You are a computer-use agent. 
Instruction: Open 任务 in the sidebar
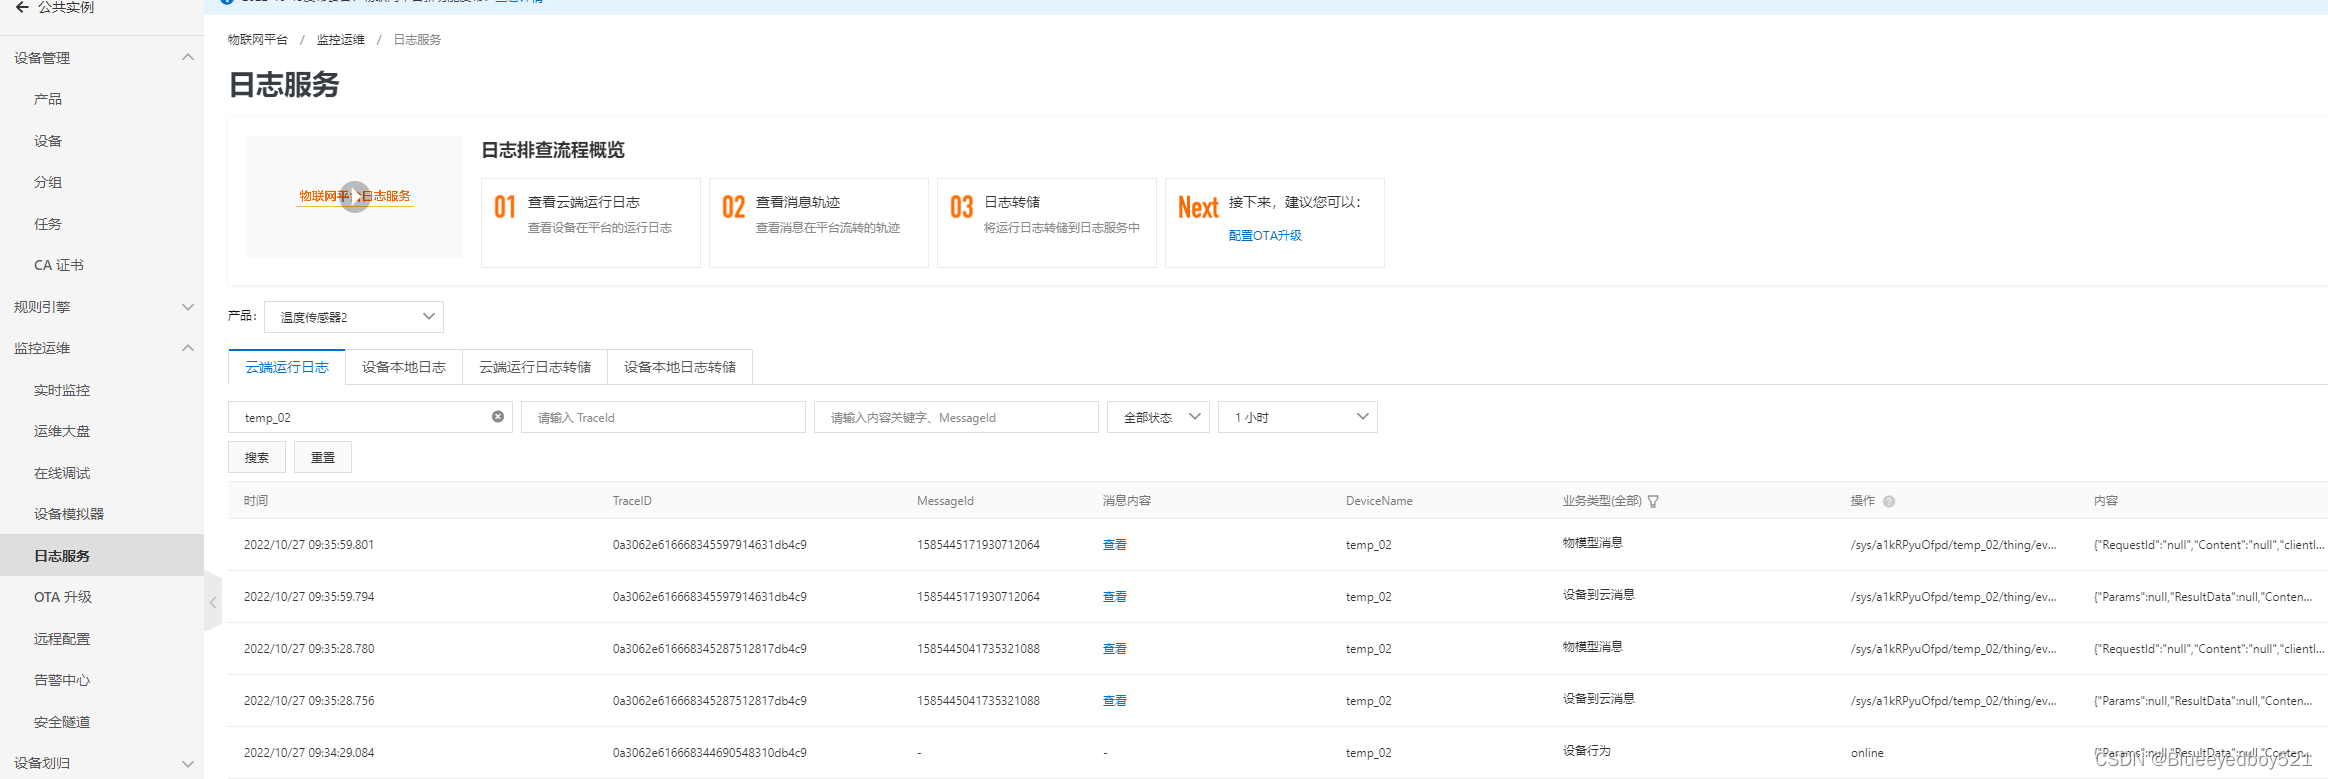(x=48, y=224)
